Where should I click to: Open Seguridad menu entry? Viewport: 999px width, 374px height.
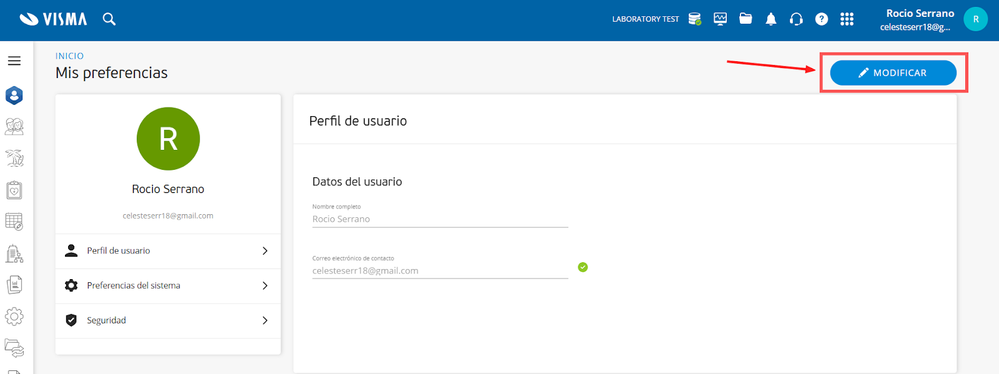pos(168,320)
